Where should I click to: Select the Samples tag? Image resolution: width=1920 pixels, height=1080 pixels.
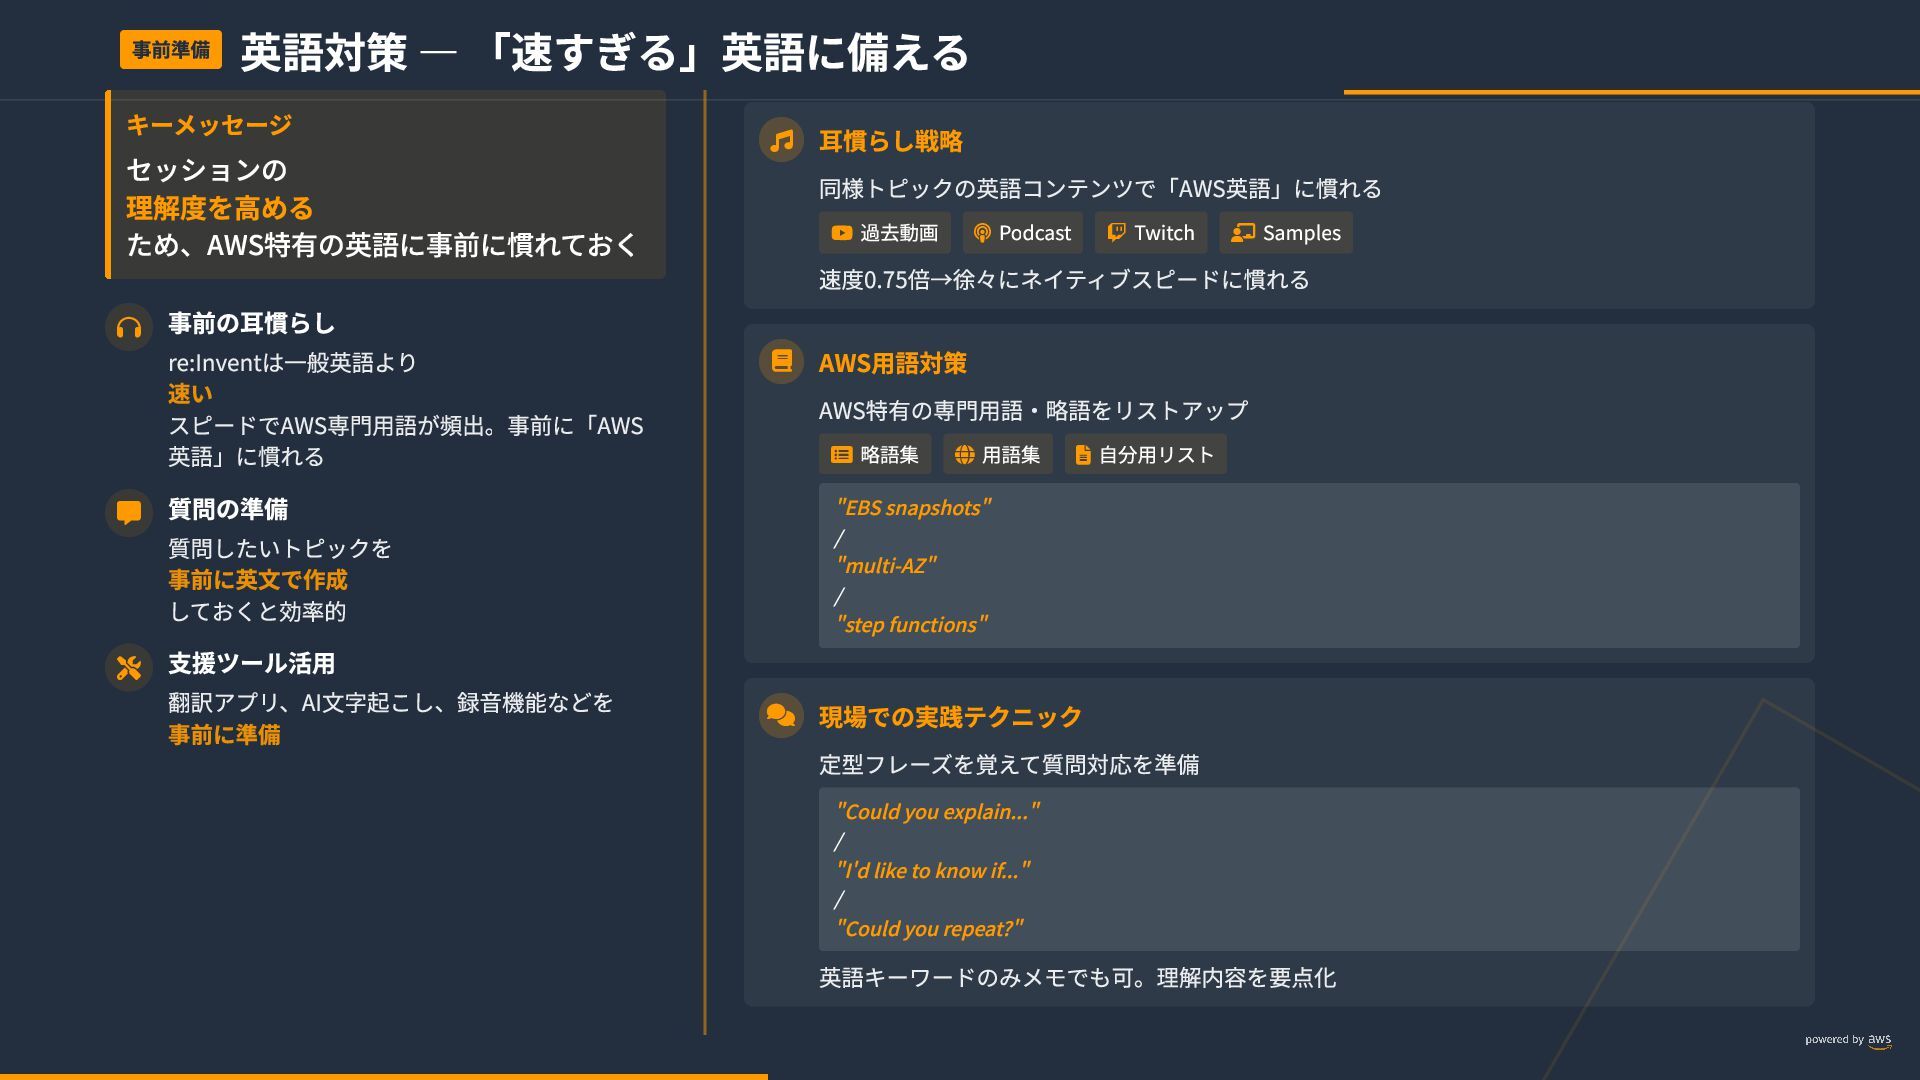(1285, 233)
